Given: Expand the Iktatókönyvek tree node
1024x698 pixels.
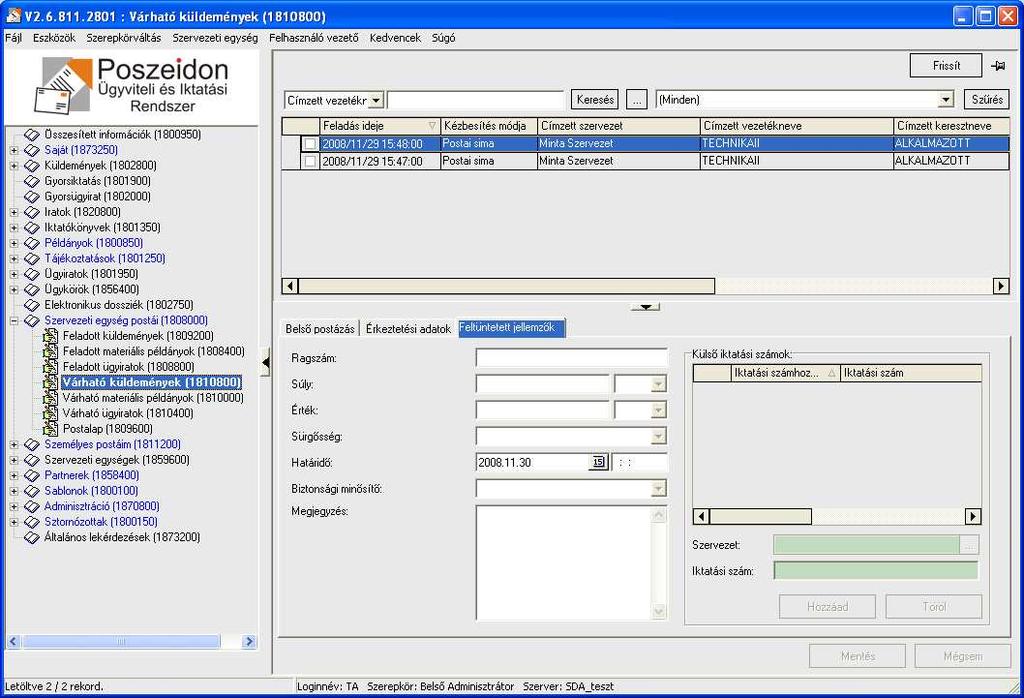Looking at the screenshot, I should [14, 228].
